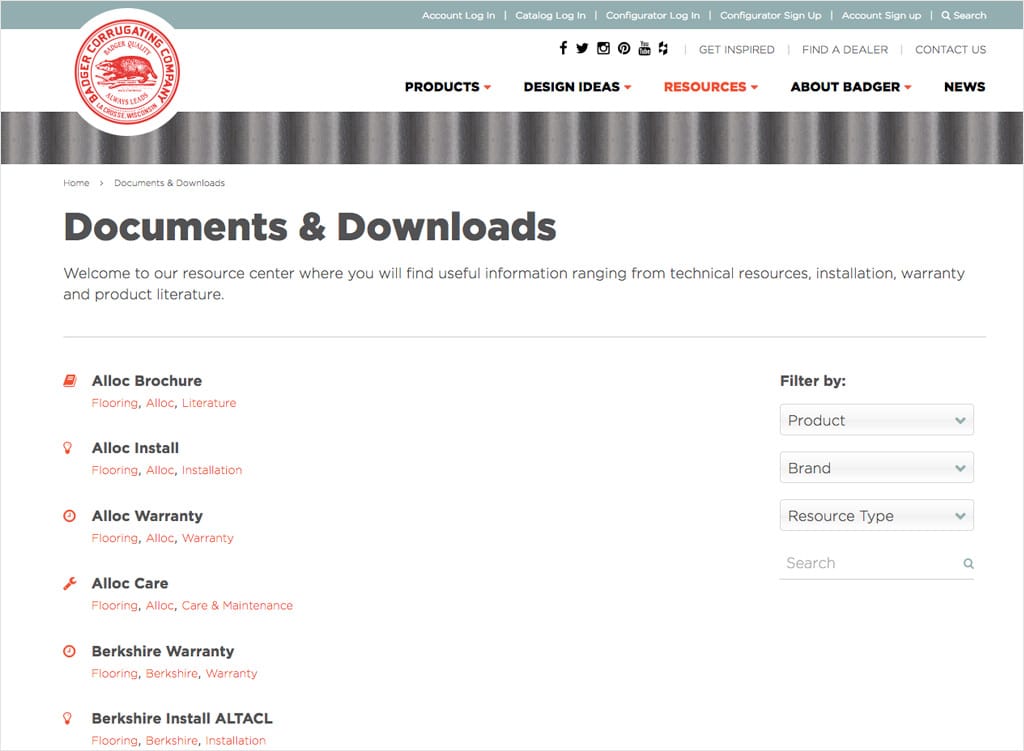Click the Literature tag under Alloc Brochure

pos(209,403)
